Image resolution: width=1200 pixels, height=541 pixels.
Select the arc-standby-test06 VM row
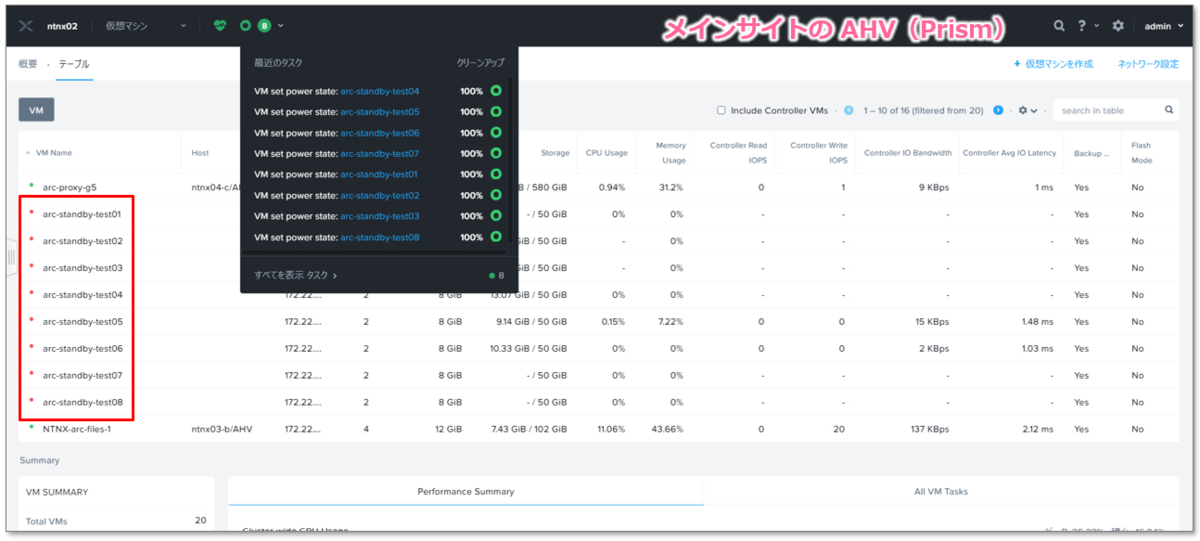coord(598,349)
